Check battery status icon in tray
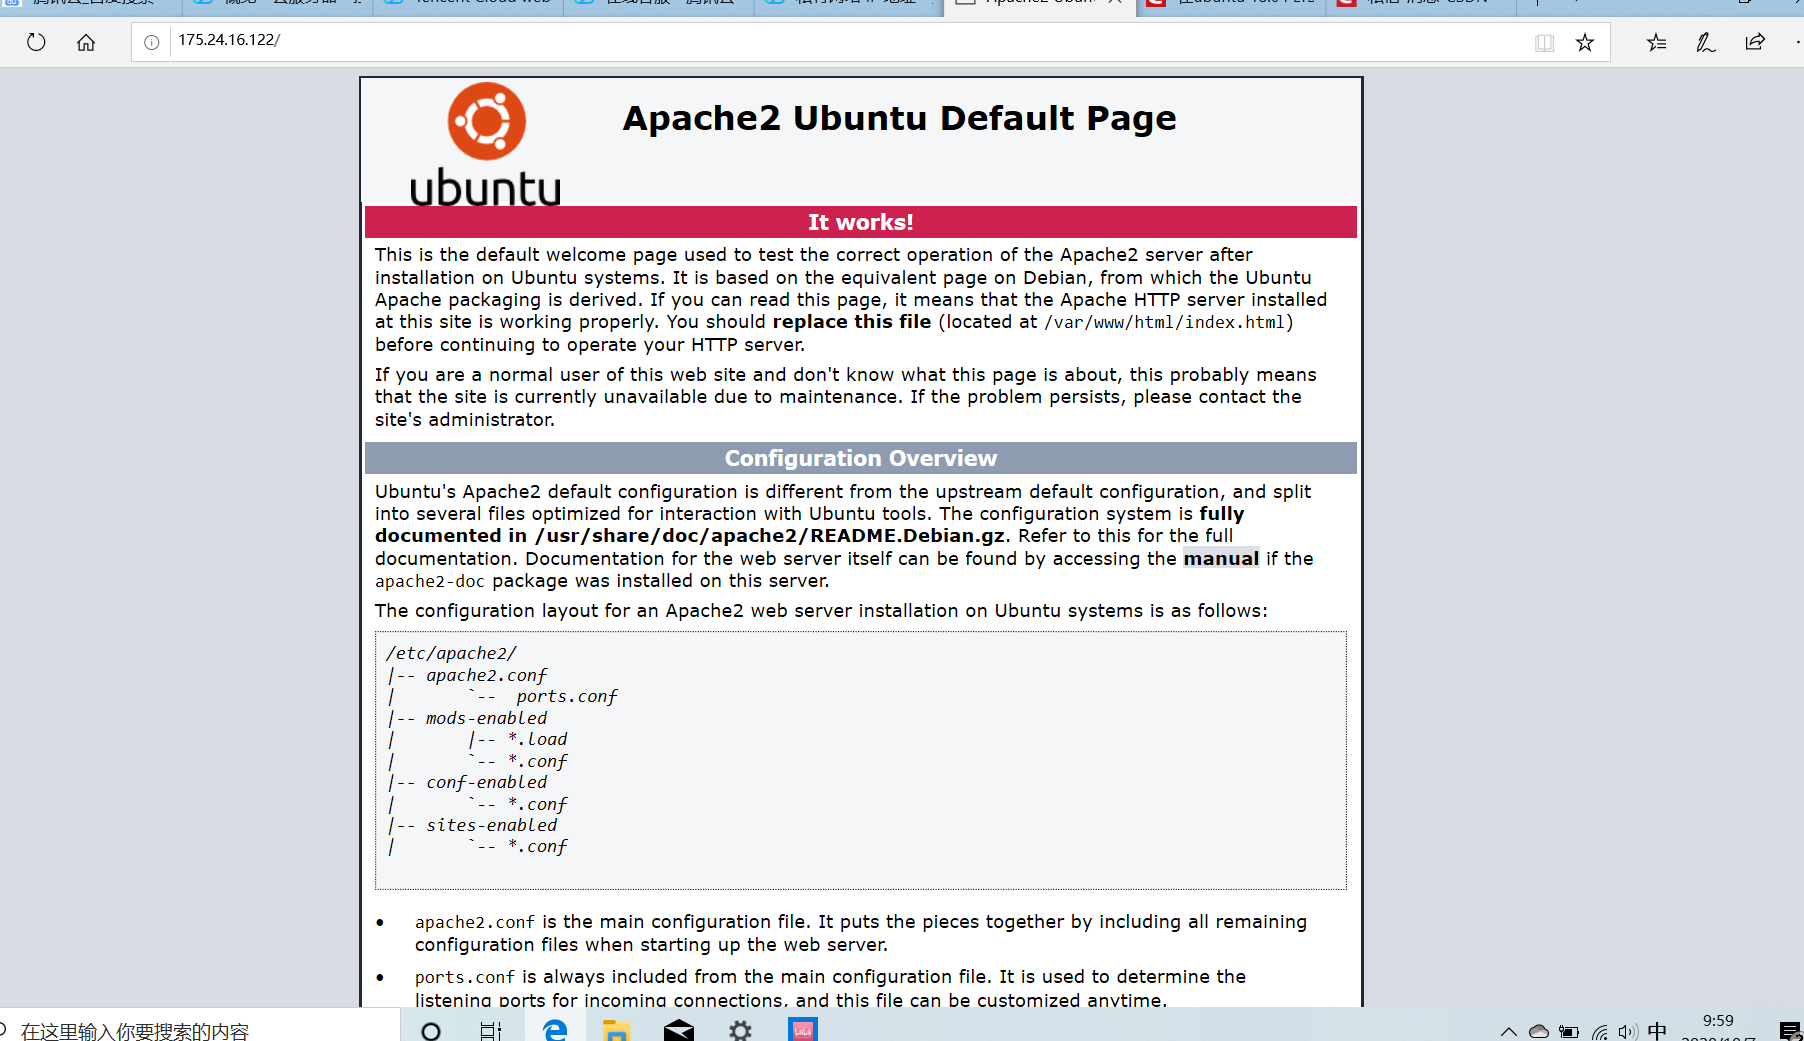Image resolution: width=1804 pixels, height=1041 pixels. click(1569, 1031)
